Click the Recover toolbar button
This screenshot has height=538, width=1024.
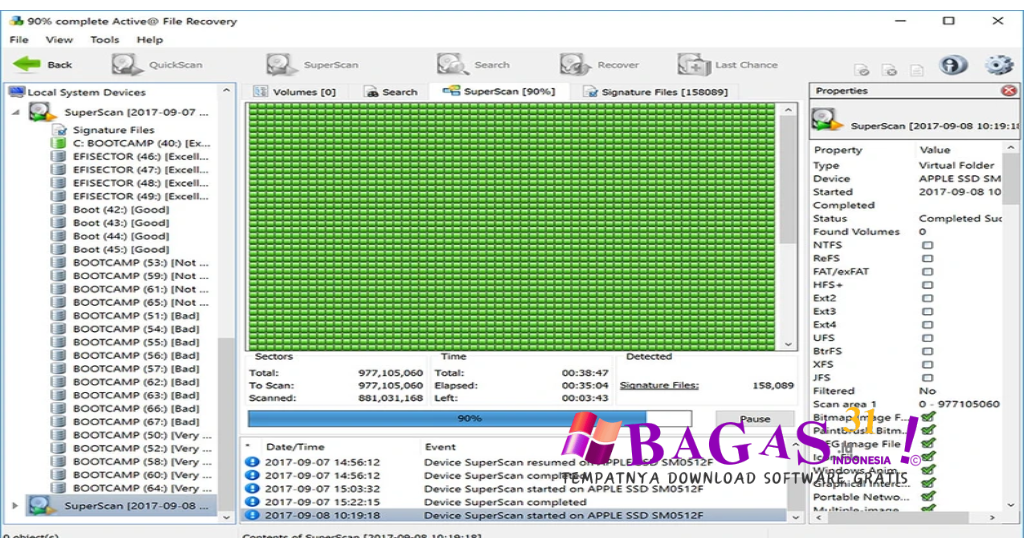(x=599, y=65)
